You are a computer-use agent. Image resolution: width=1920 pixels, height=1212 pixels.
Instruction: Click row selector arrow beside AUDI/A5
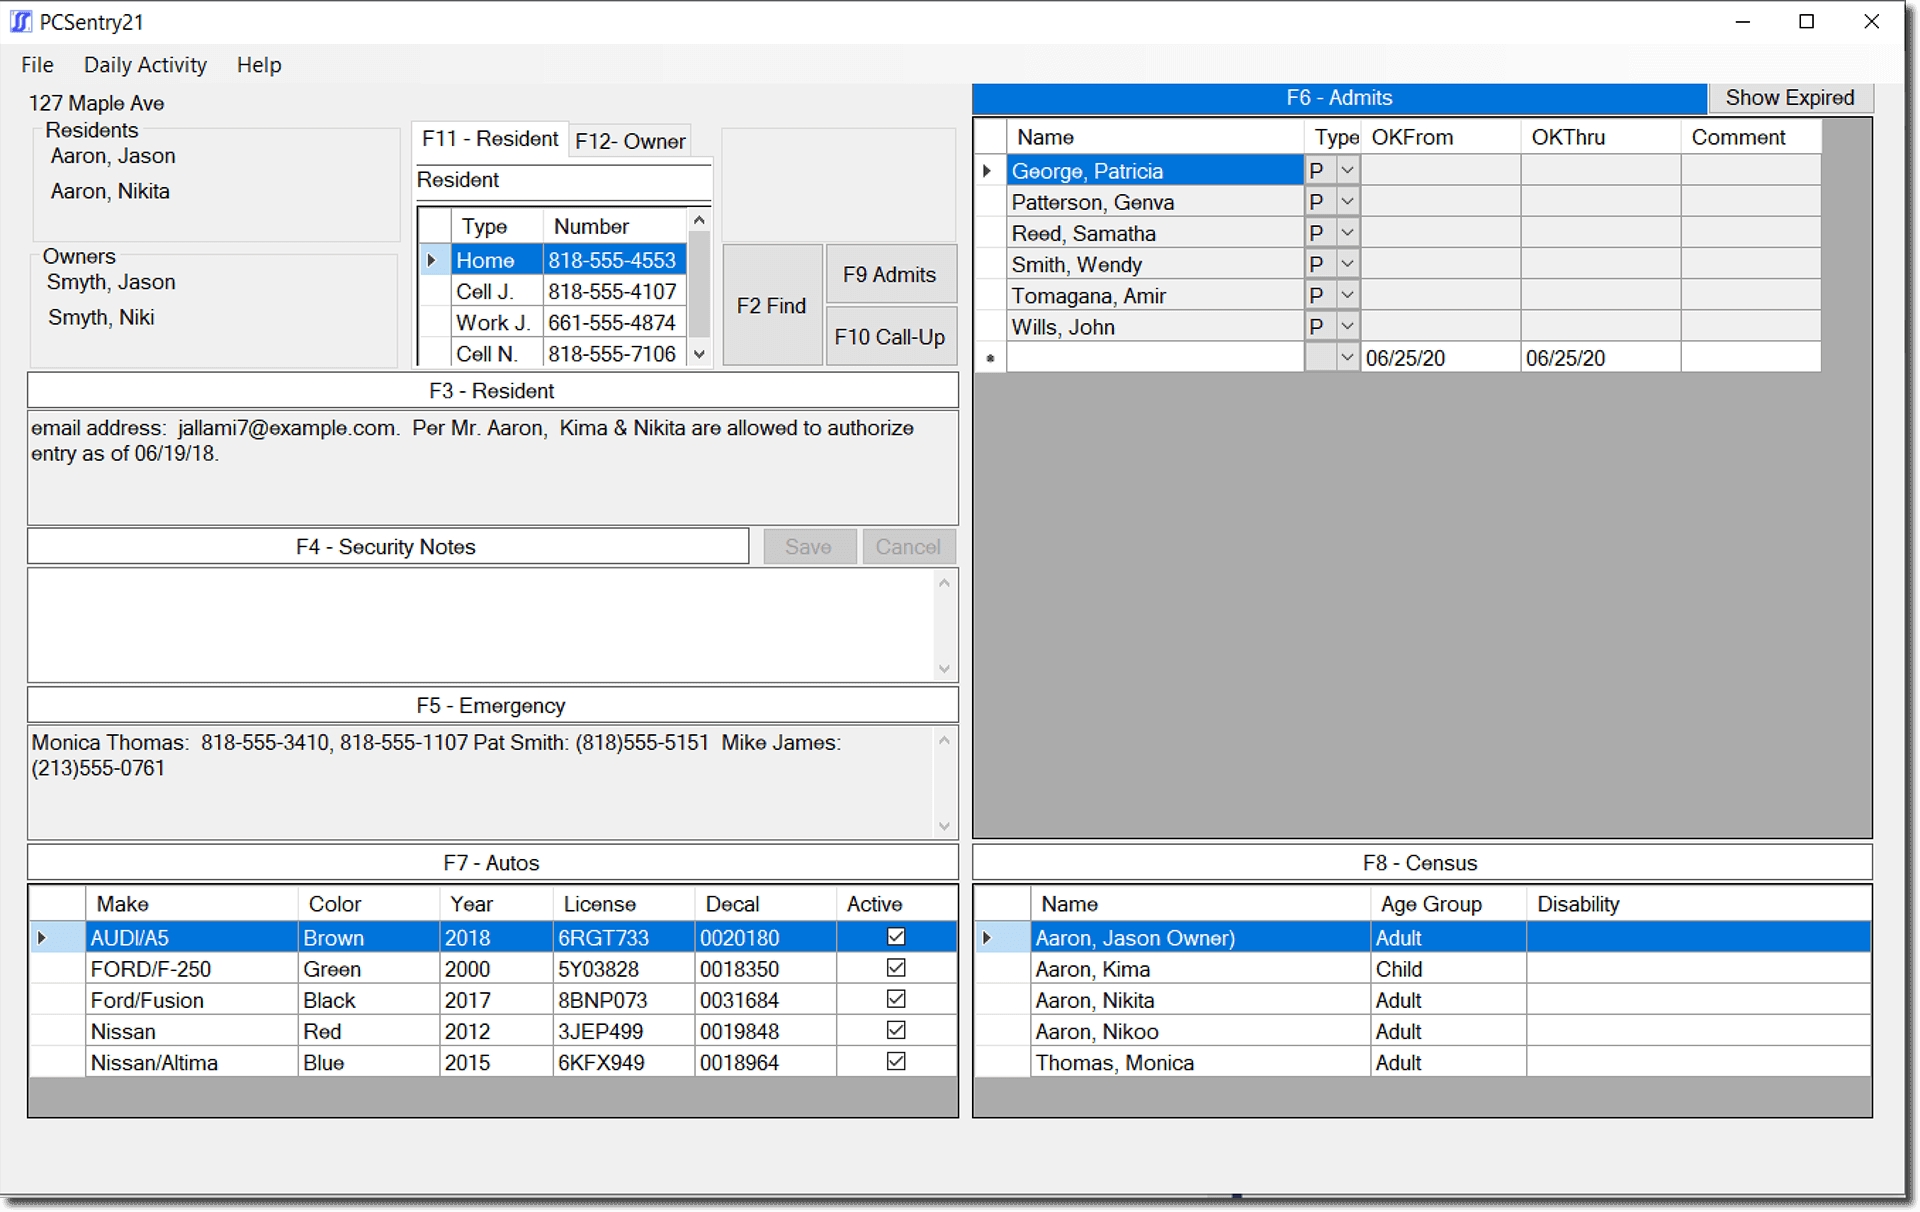coord(42,938)
